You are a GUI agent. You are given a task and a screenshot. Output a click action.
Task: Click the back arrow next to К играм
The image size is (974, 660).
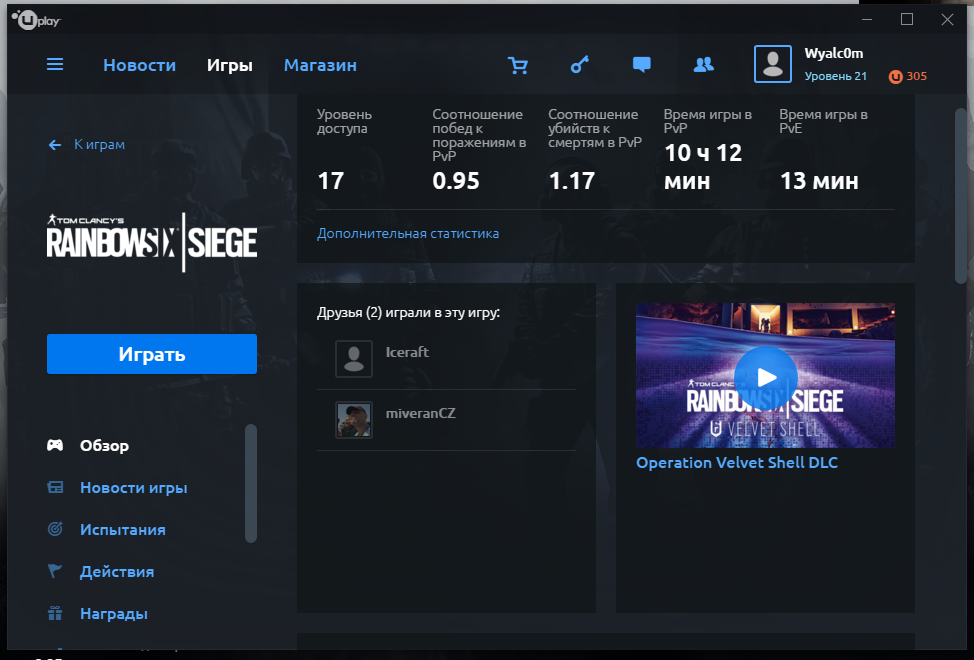coord(55,145)
